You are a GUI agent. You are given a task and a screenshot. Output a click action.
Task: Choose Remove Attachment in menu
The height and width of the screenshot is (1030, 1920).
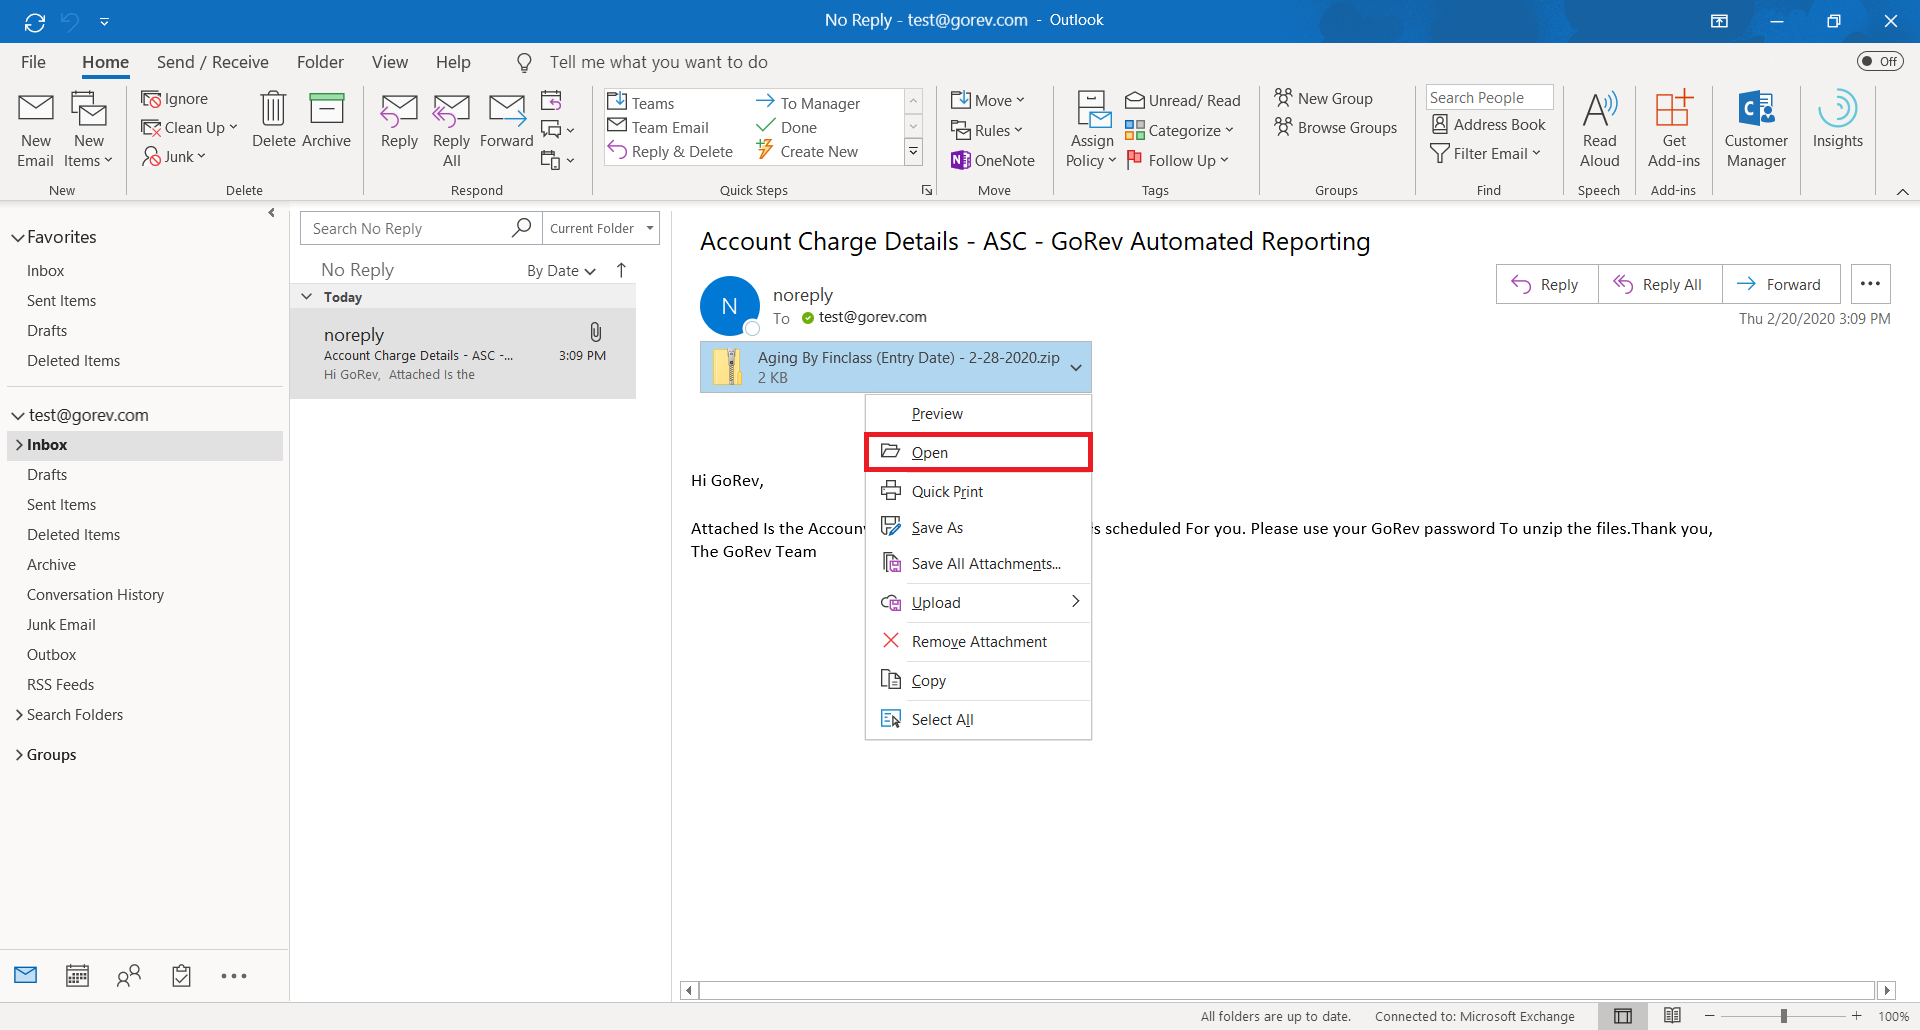point(978,641)
